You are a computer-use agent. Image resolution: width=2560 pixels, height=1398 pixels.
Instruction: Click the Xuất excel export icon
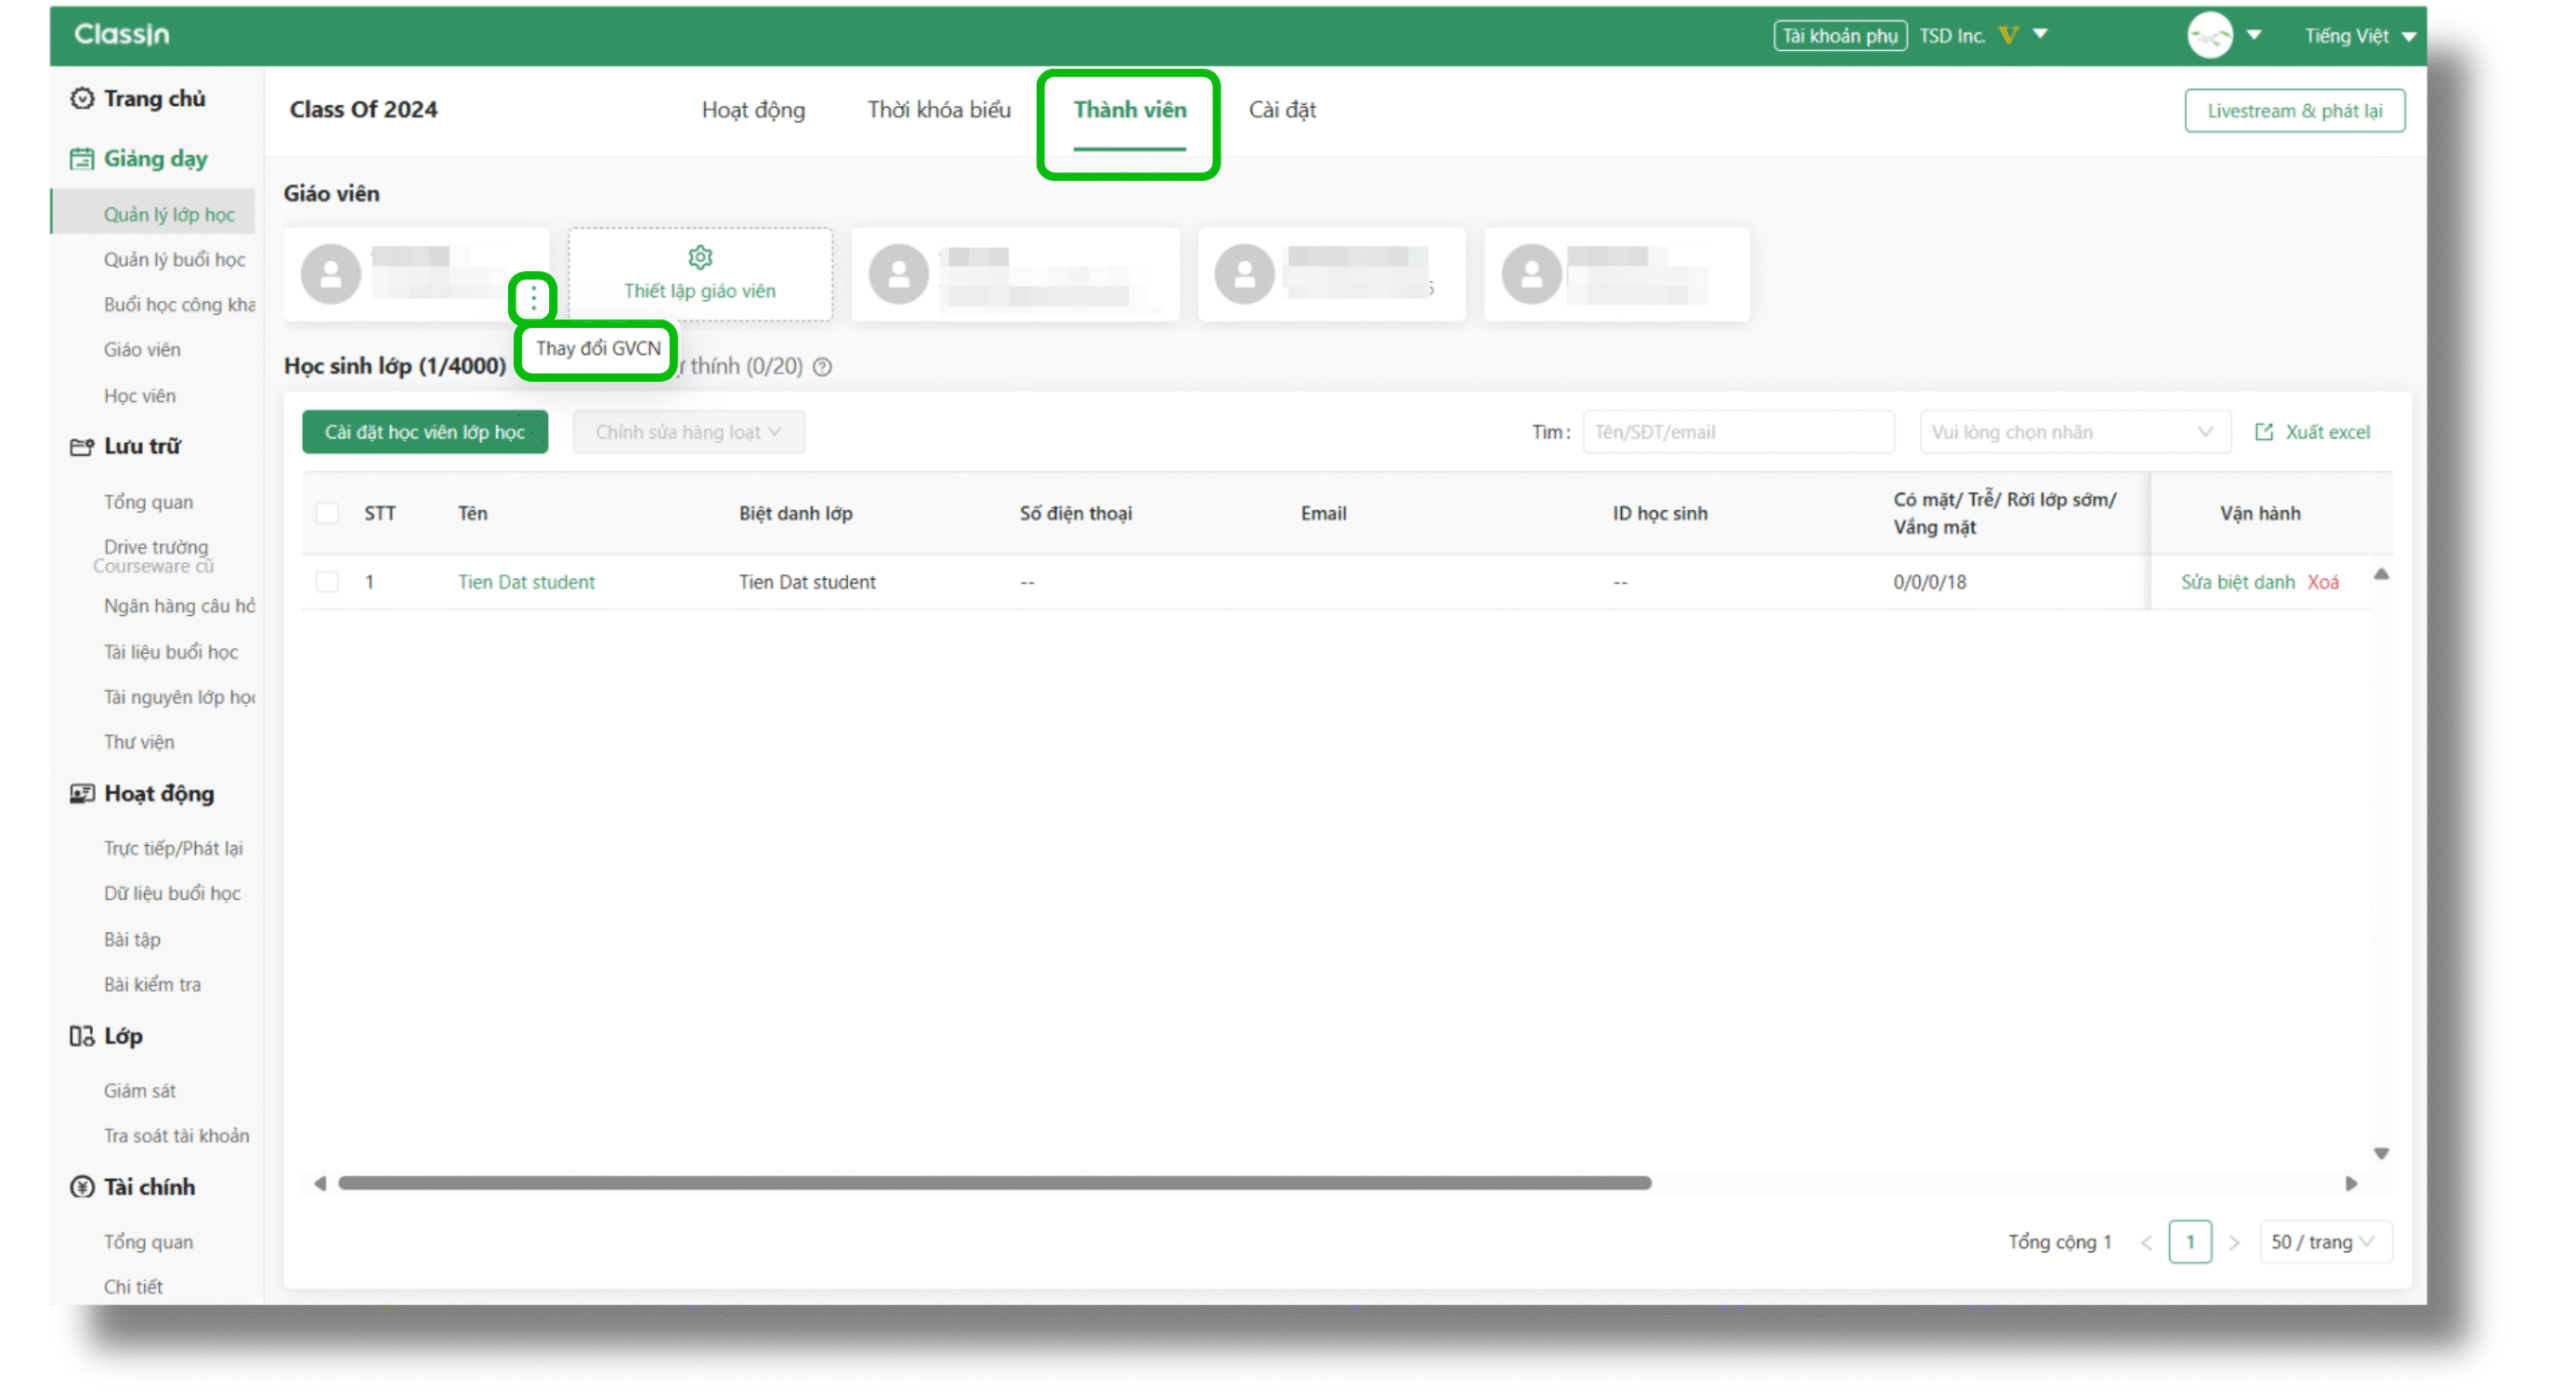[x=2264, y=432]
